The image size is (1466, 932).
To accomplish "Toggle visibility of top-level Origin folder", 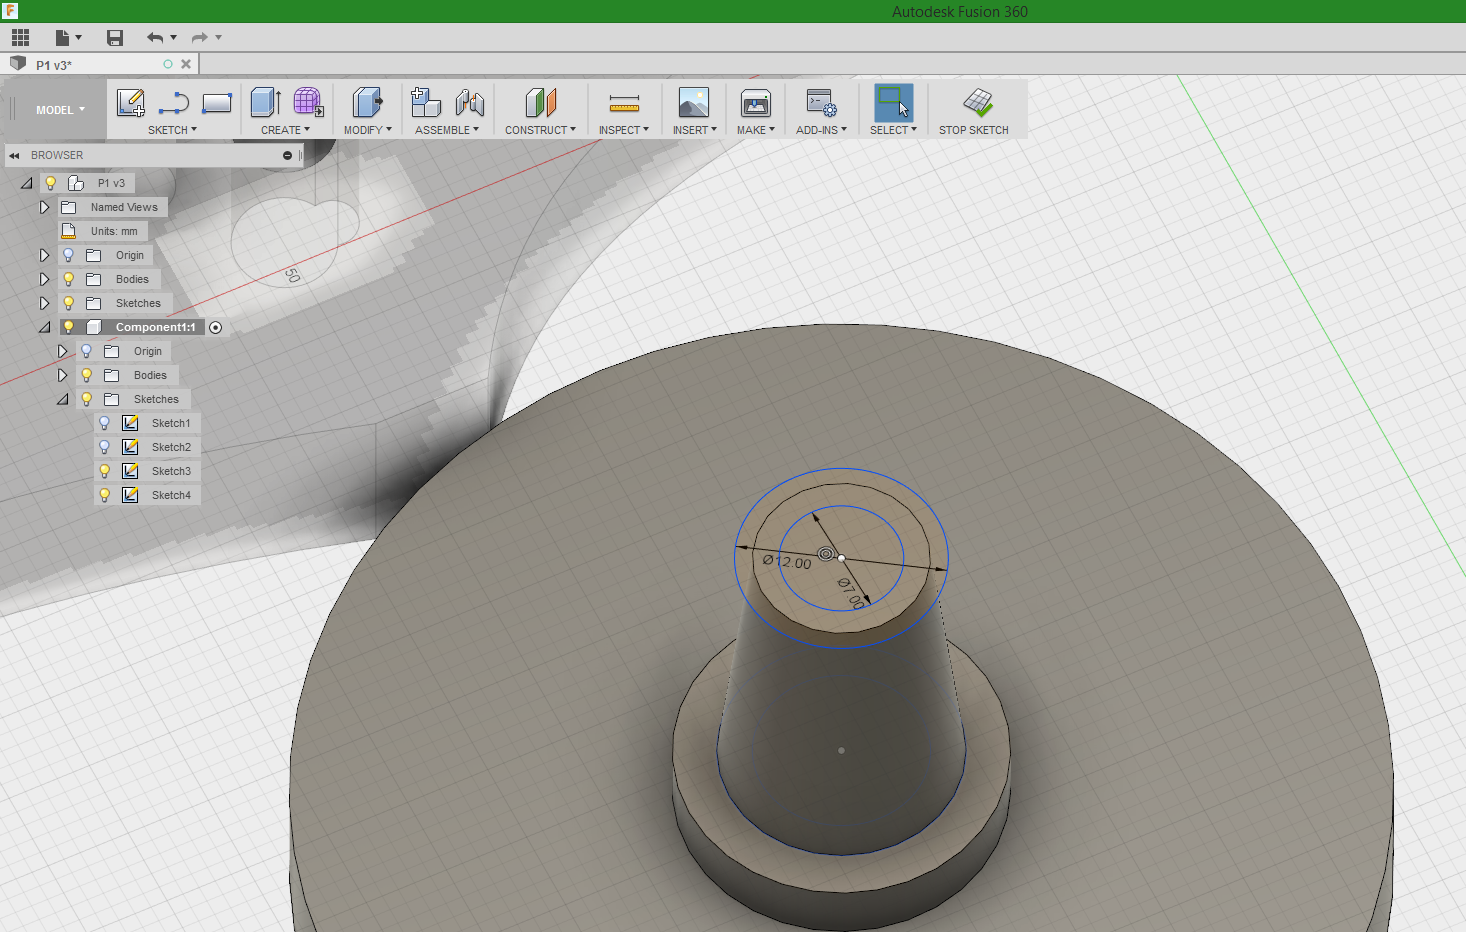I will coord(68,255).
